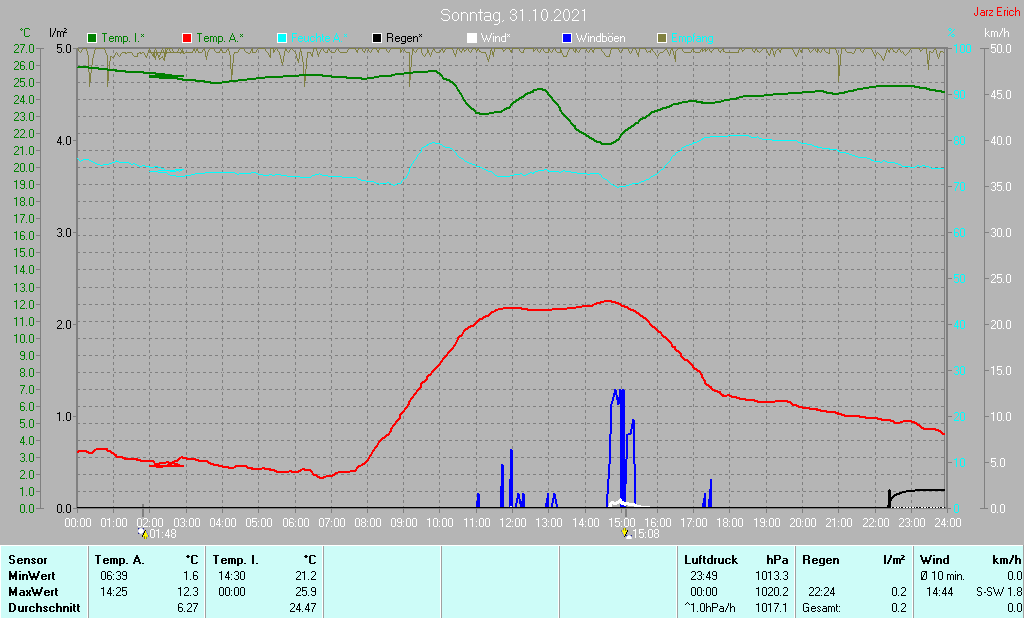1024x618 pixels.
Task: Click the 'Luftdruck' table header
Action: pos(711,560)
